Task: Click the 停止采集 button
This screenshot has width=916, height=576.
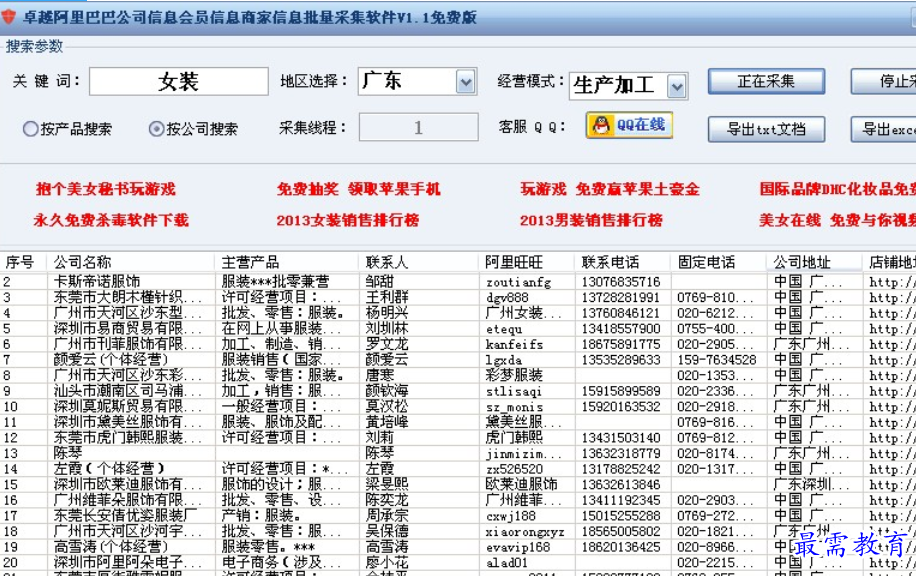Action: pos(883,81)
